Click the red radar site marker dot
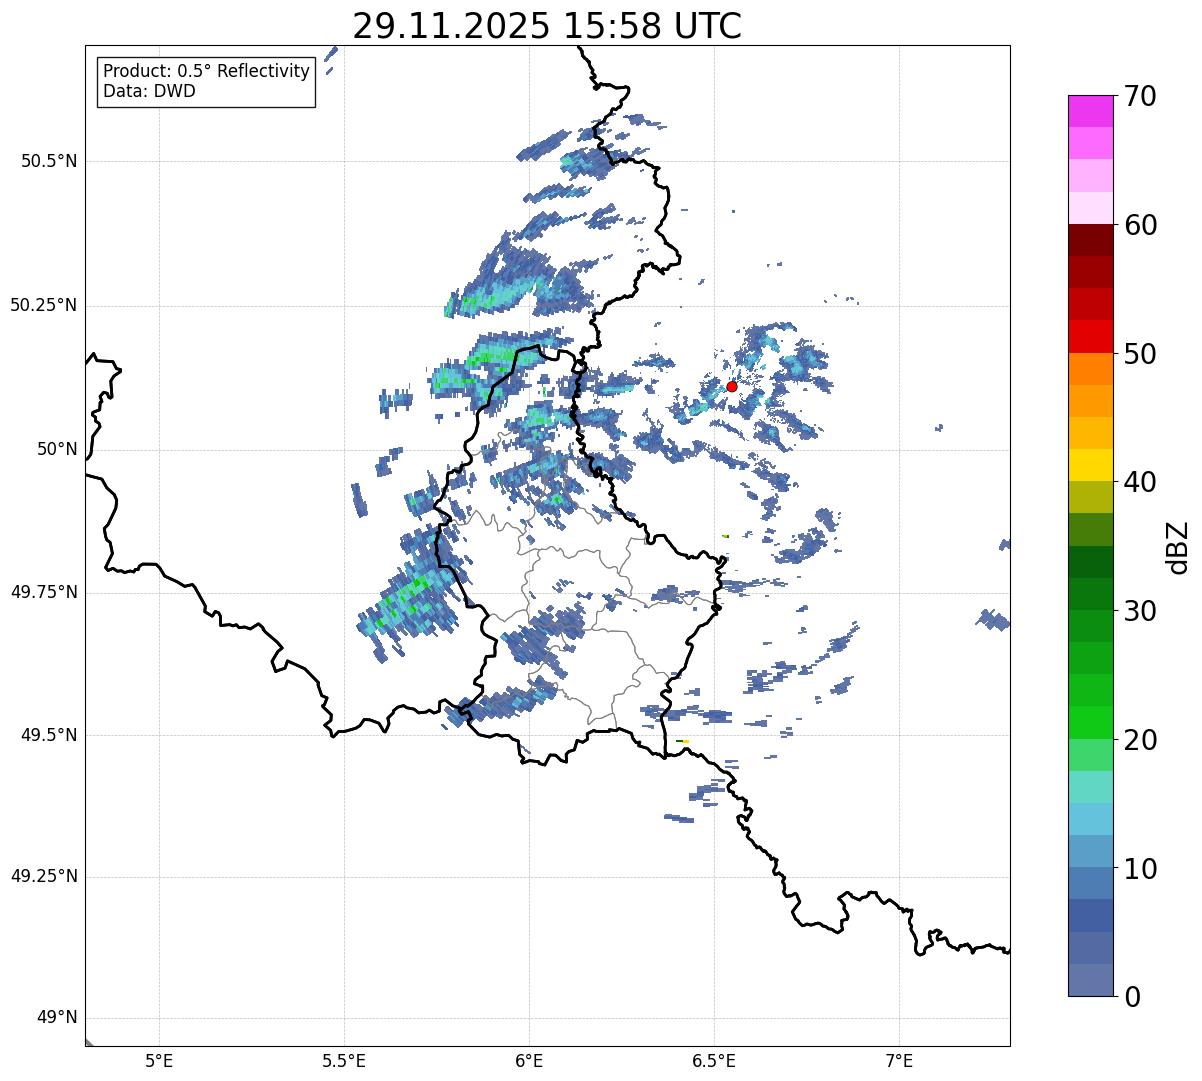Viewport: 1202px width, 1081px height. point(731,386)
